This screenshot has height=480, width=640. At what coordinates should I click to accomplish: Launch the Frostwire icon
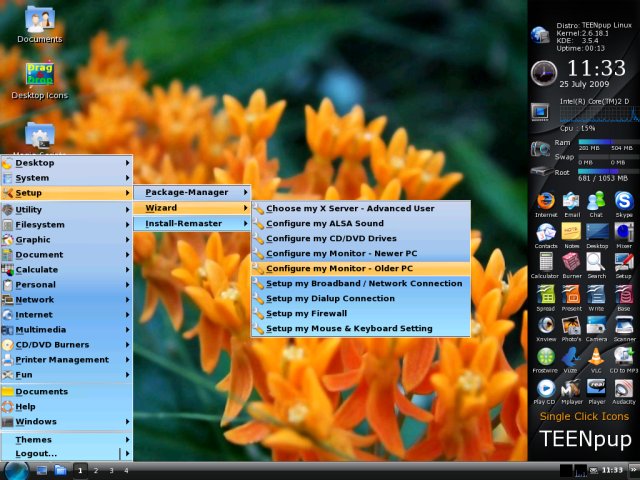(546, 357)
